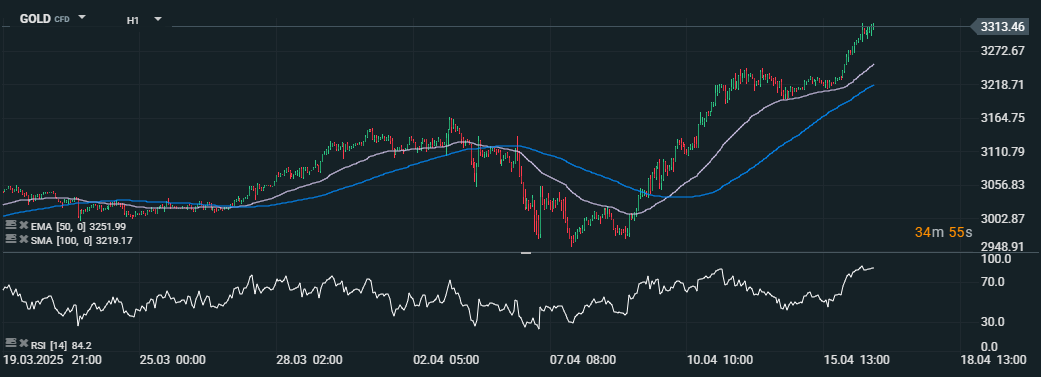Remove the RSI [14] indicator
Screen dimensions: 1041x377
(24, 344)
